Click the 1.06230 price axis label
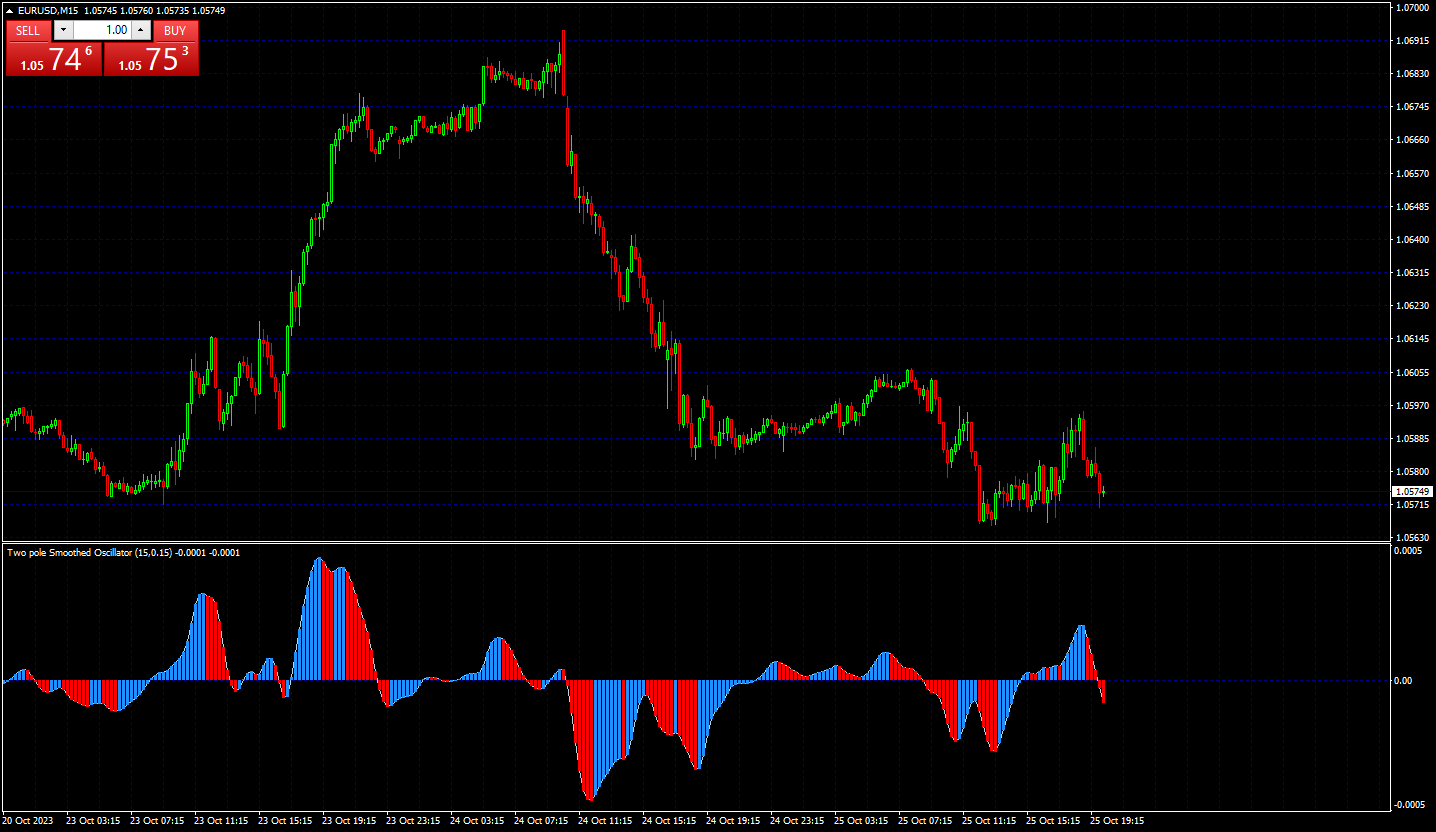Image resolution: width=1436 pixels, height=832 pixels. 1411,306
